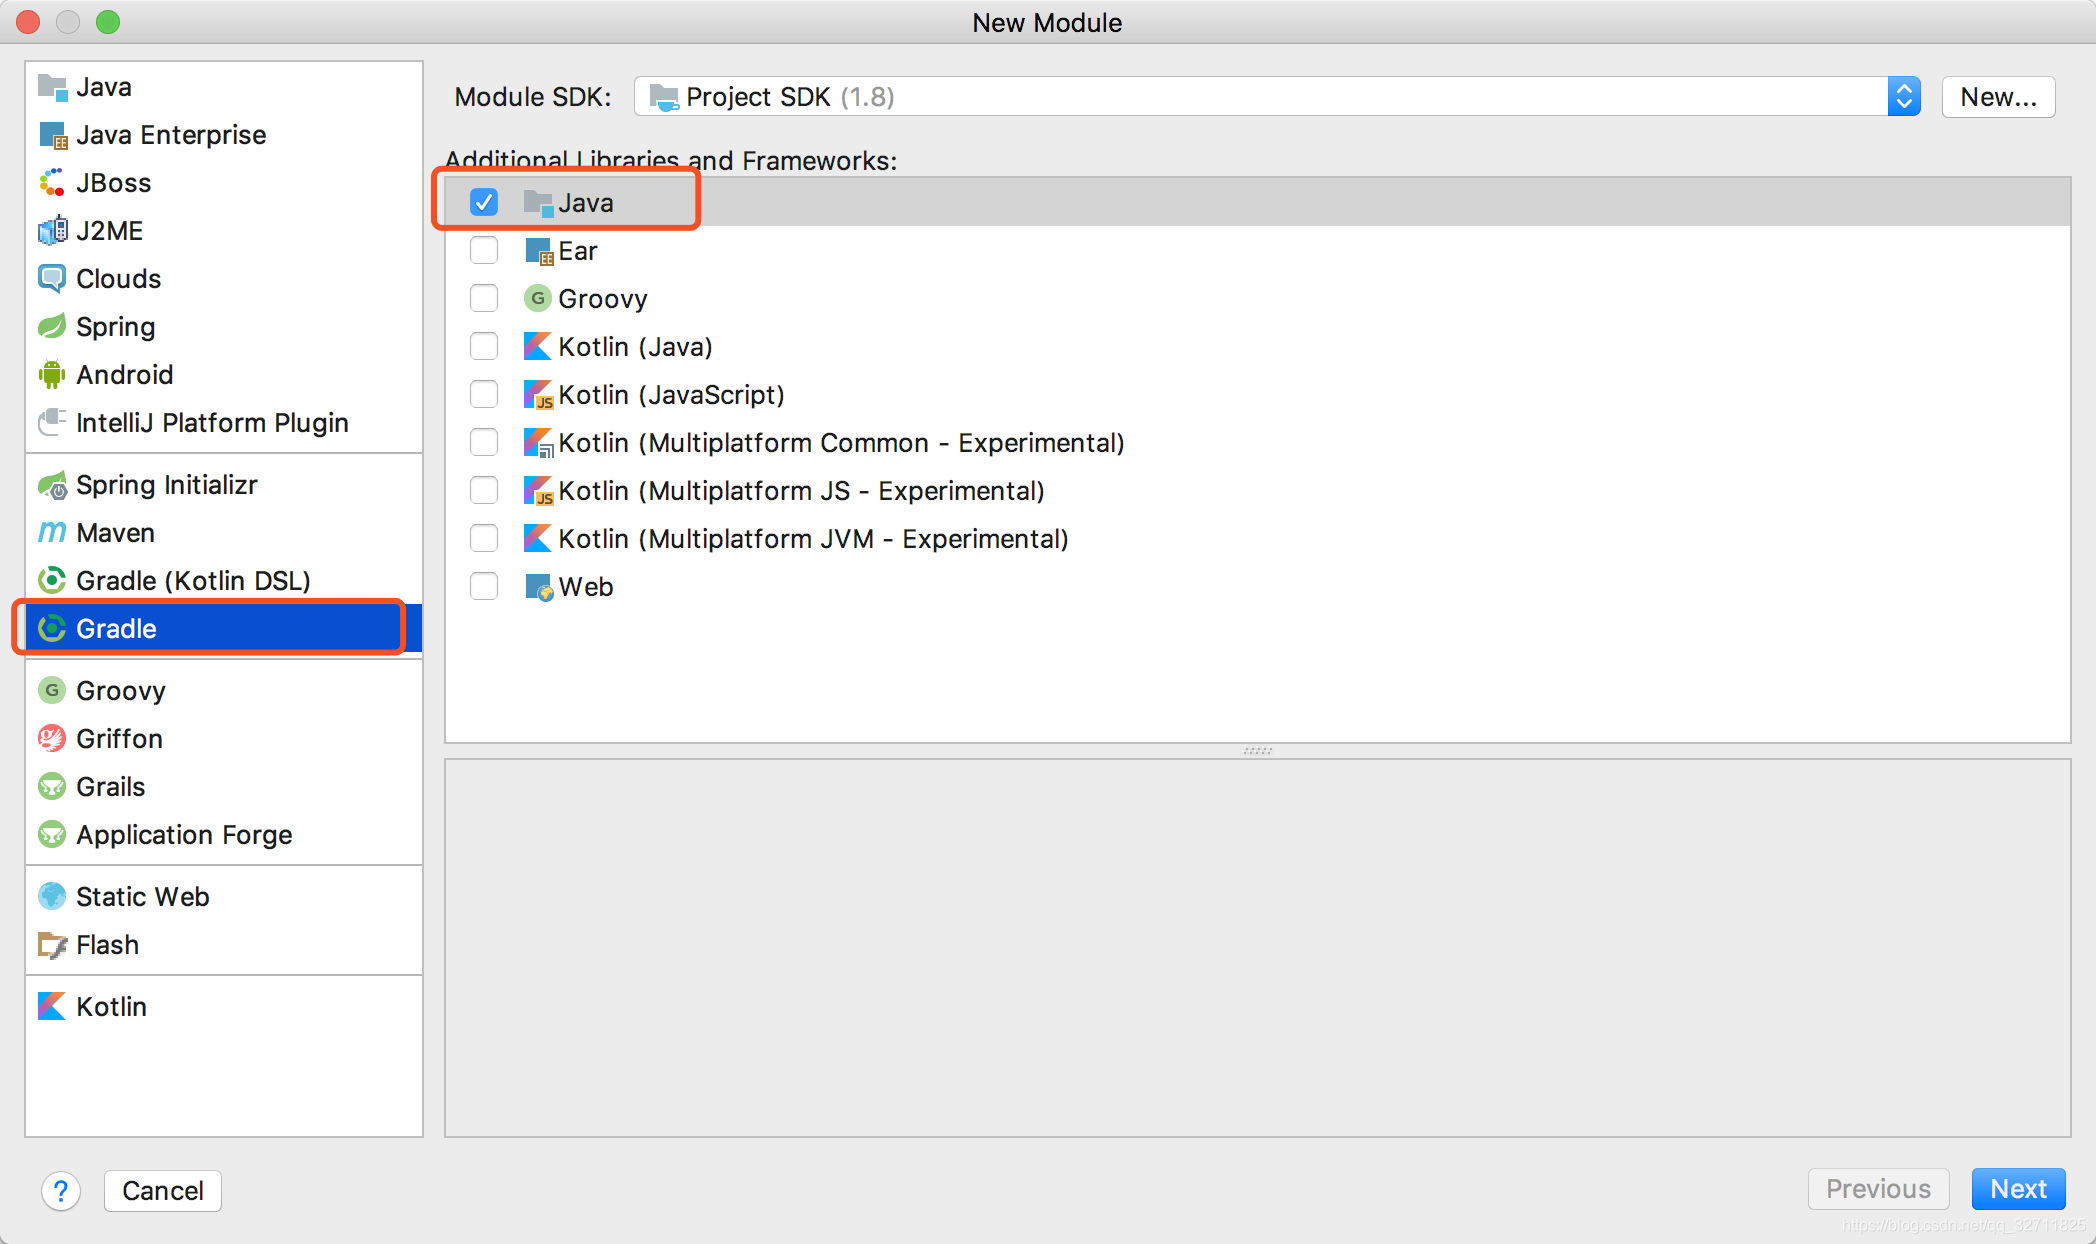Screen dimensions: 2096x1244
Task: Click the Gradle (Kotlin DSL) label
Action: point(193,581)
